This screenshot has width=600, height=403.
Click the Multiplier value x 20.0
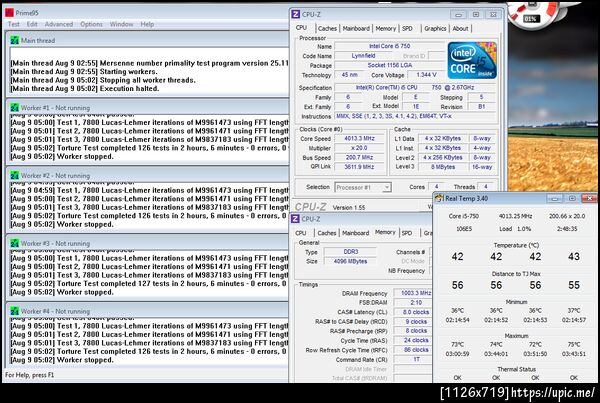click(x=359, y=148)
